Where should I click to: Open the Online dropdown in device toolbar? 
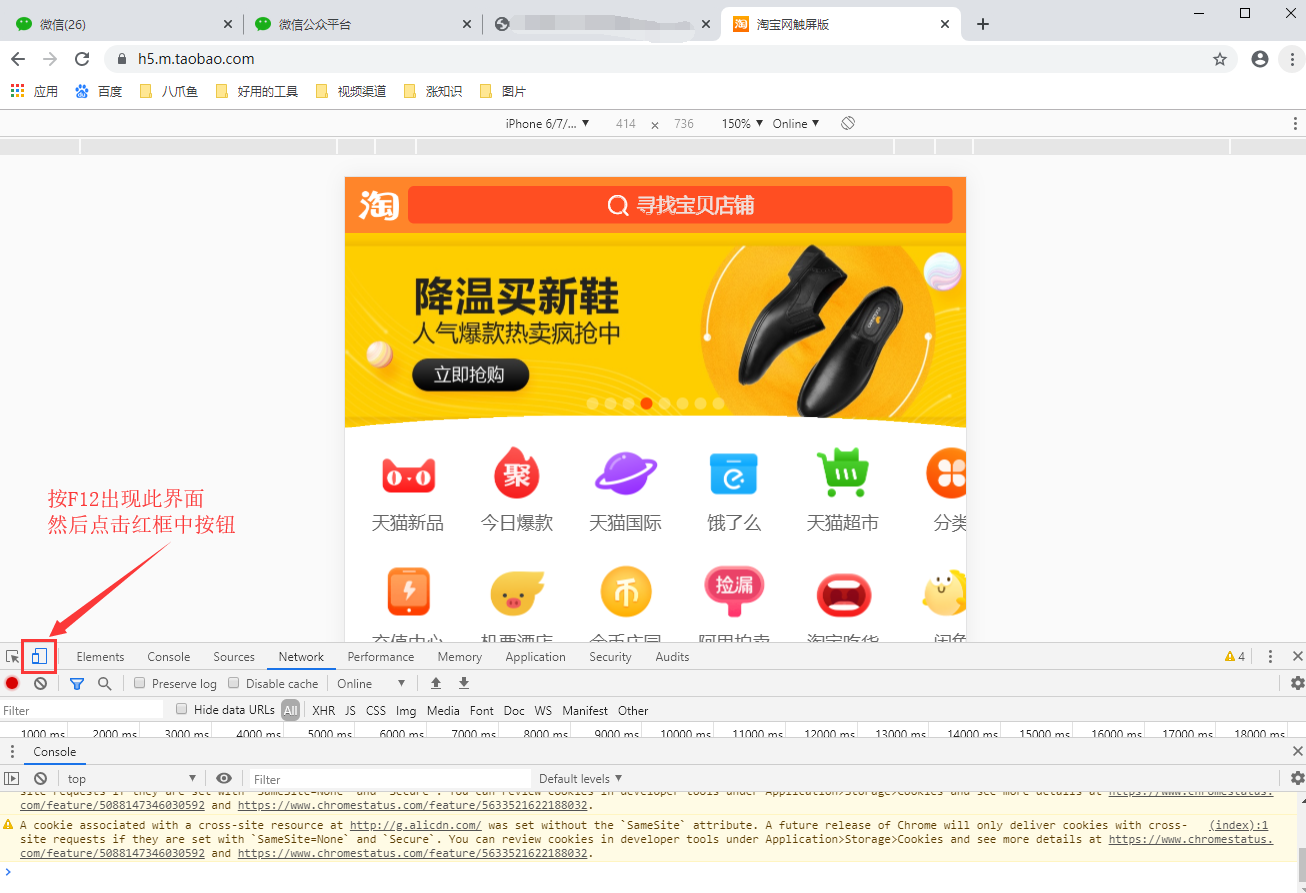[796, 123]
